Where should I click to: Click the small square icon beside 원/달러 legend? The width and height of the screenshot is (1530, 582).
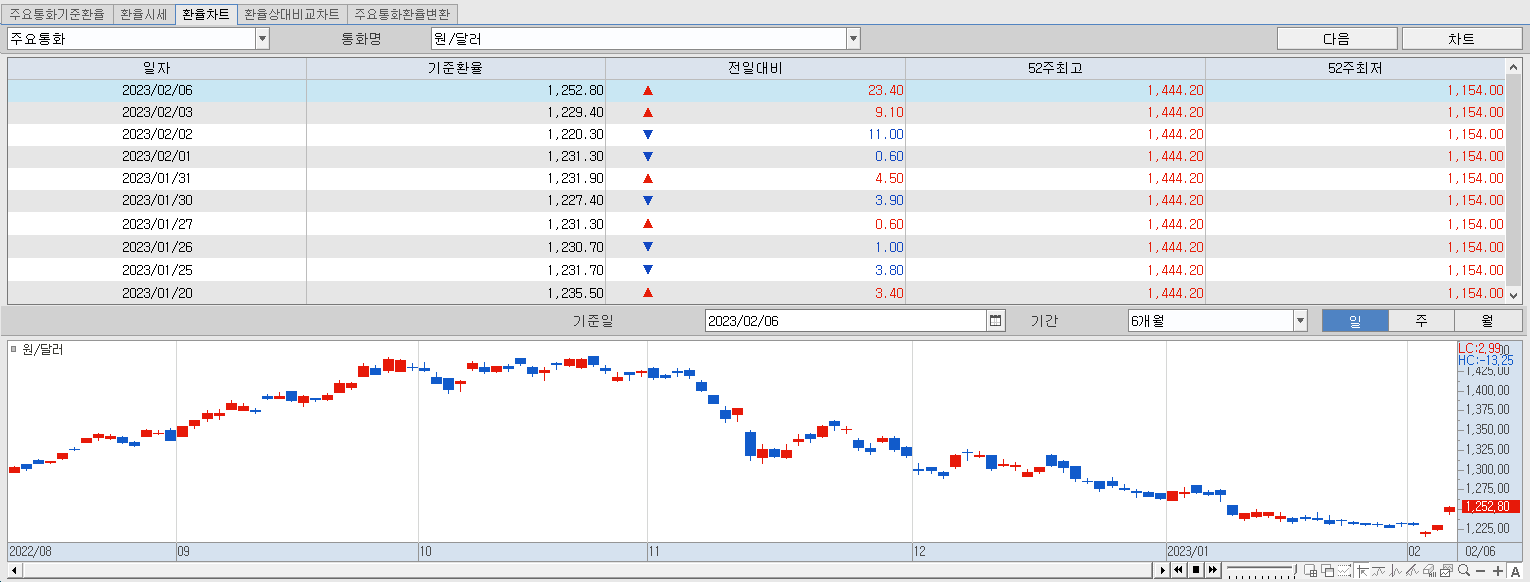pyautogui.click(x=13, y=349)
